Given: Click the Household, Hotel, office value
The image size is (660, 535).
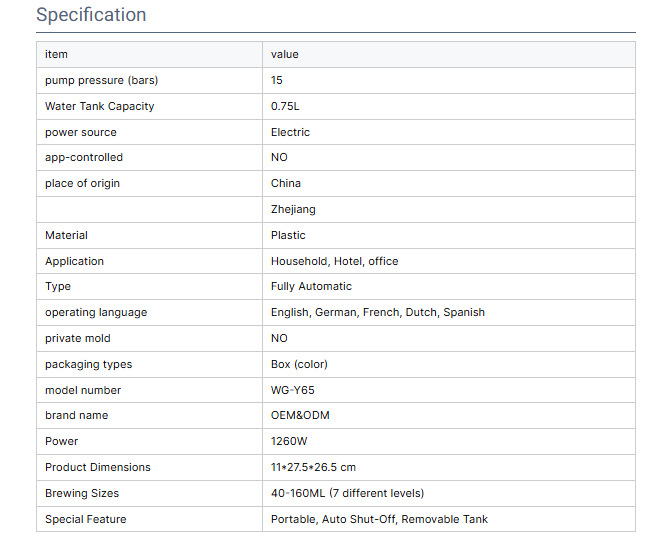Looking at the screenshot, I should pos(334,261).
